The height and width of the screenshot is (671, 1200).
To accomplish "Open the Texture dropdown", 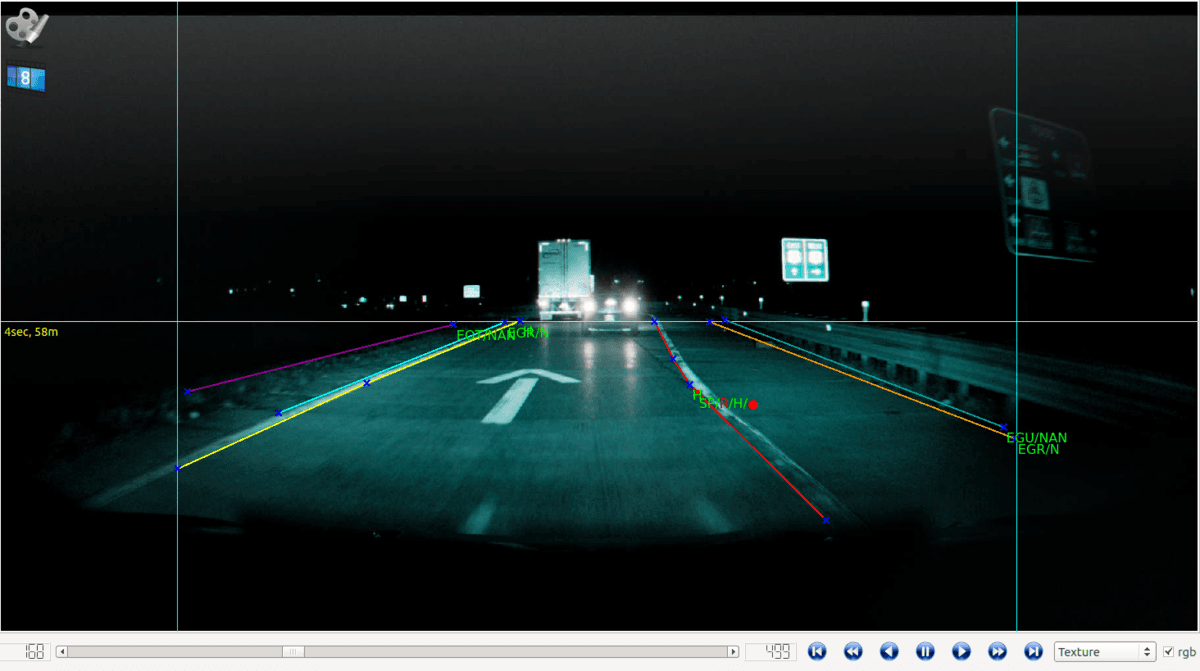I will (1105, 652).
